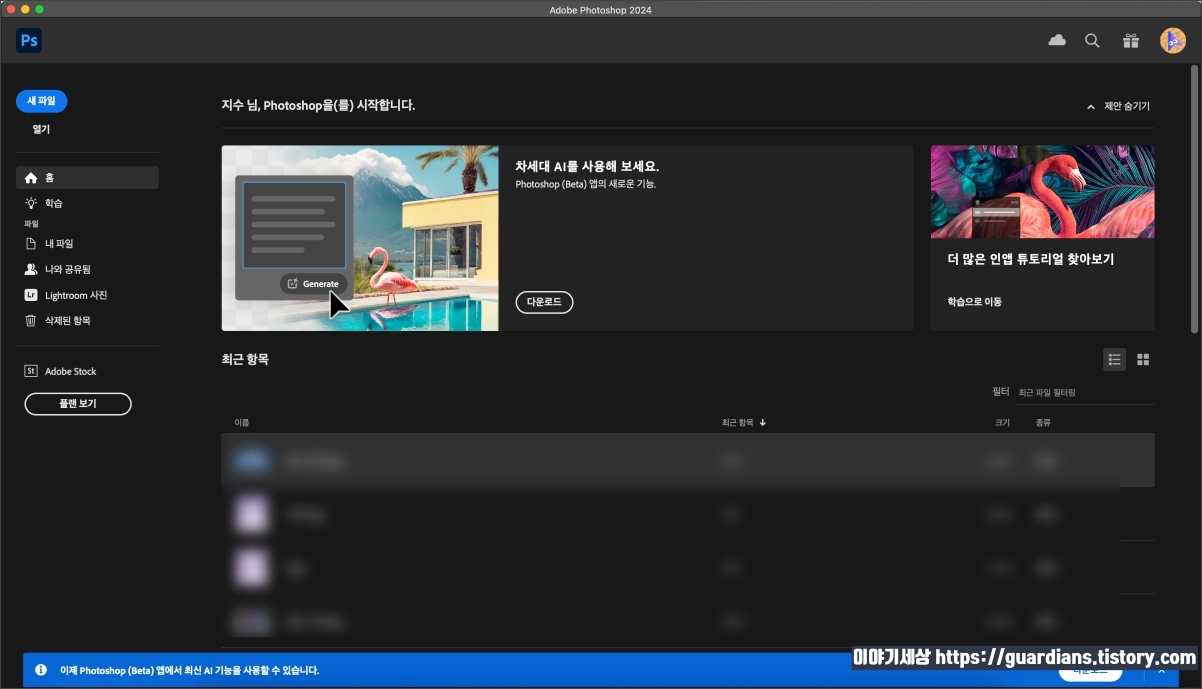Click the 삭제된 항목 trash icon
The width and height of the screenshot is (1202, 689).
click(x=31, y=321)
